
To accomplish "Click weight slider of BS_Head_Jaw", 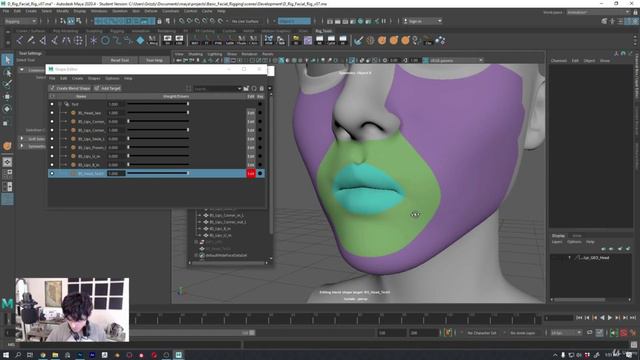I will tap(158, 113).
